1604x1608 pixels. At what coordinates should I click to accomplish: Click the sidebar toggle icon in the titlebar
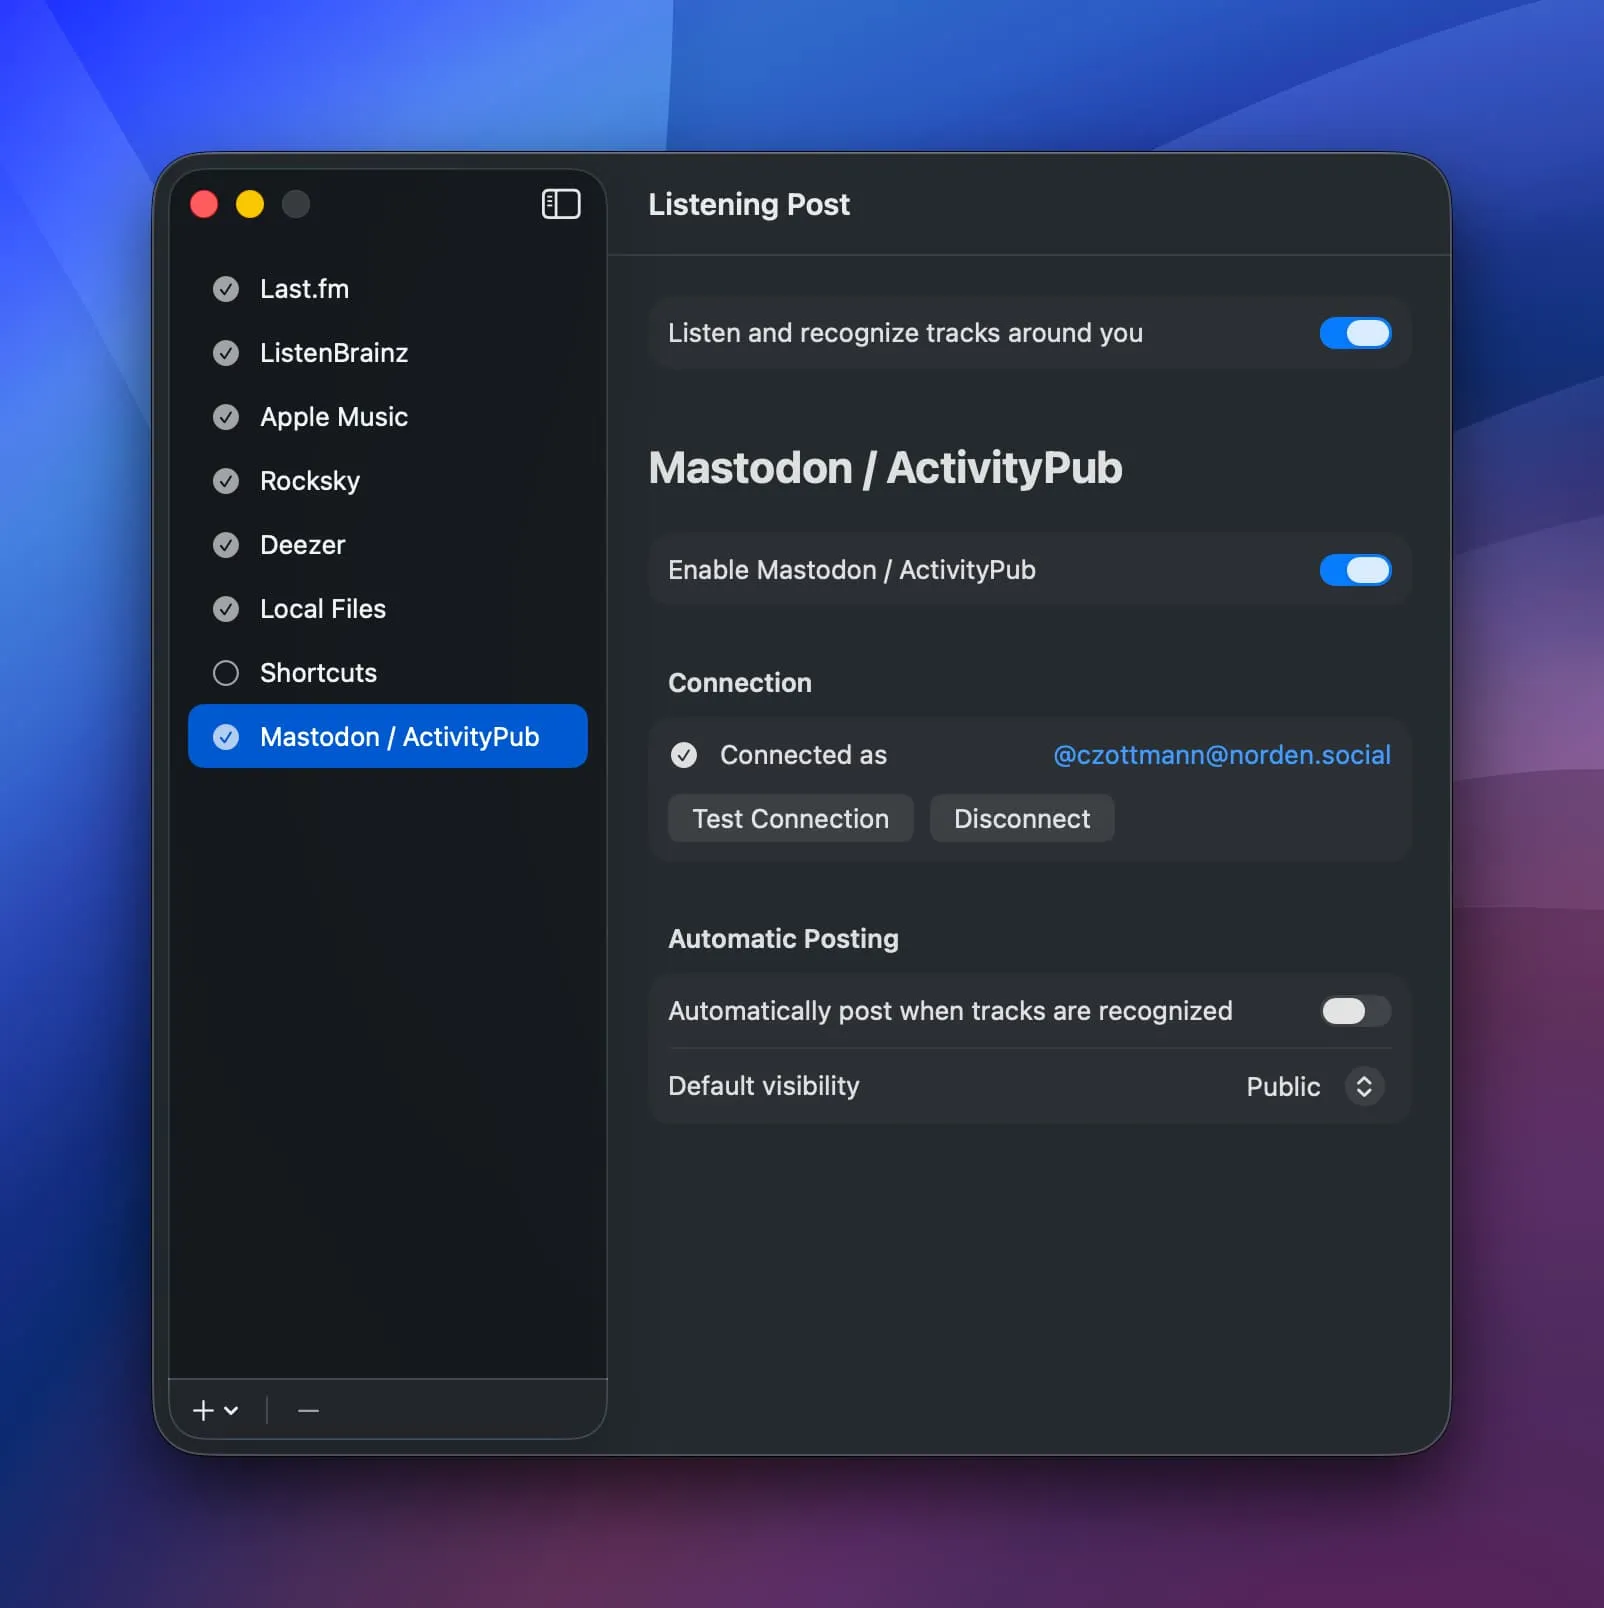tap(561, 204)
